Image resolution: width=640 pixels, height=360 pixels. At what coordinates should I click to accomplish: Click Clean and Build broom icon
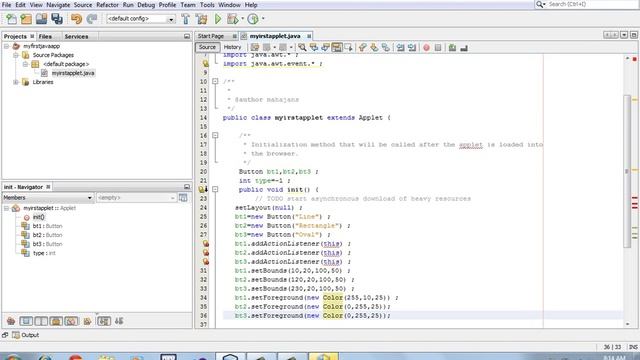pyautogui.click(x=201, y=19)
